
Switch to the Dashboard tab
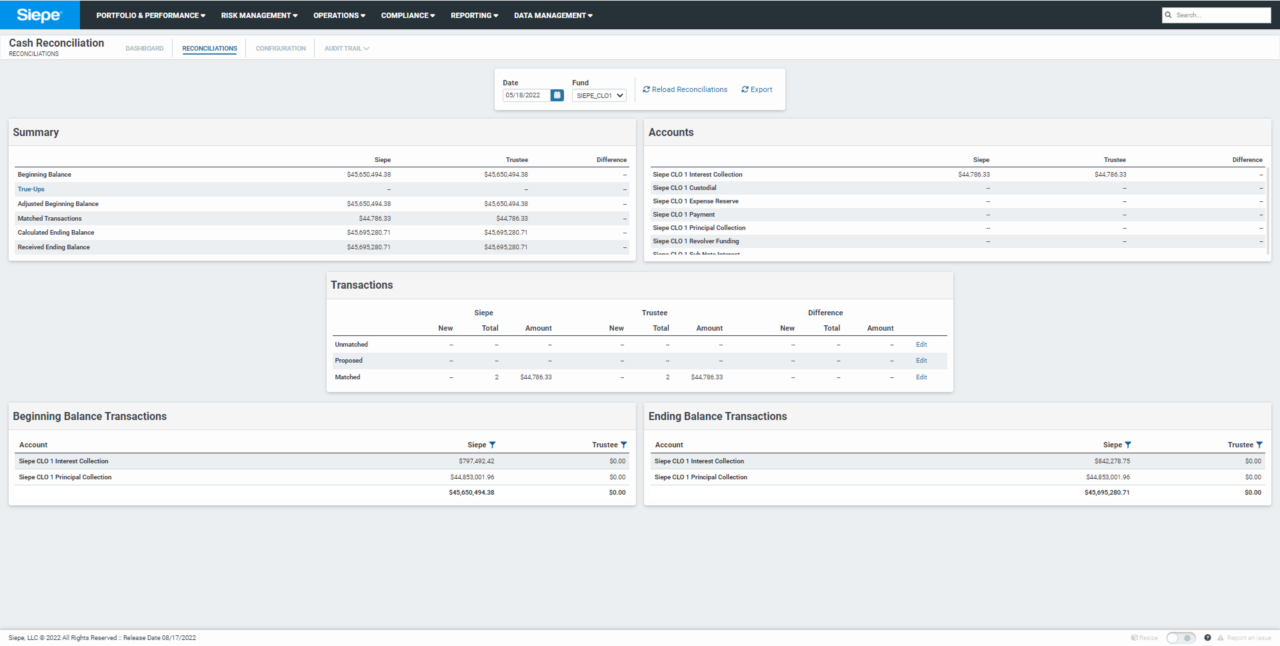144,48
